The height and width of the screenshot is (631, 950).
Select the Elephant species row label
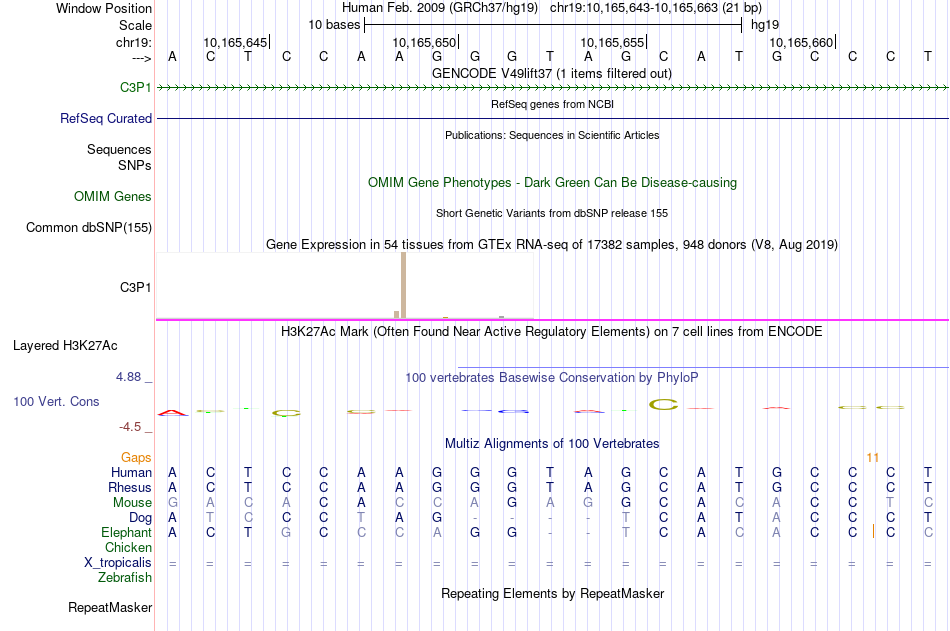point(127,532)
